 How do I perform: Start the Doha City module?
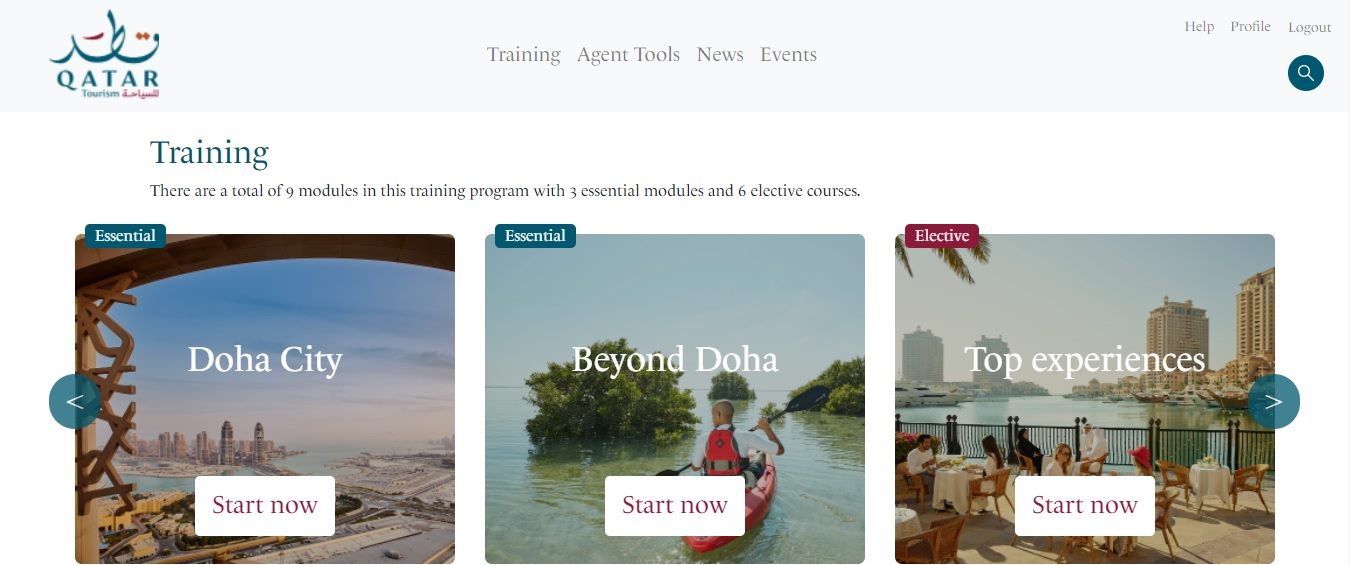(x=264, y=505)
